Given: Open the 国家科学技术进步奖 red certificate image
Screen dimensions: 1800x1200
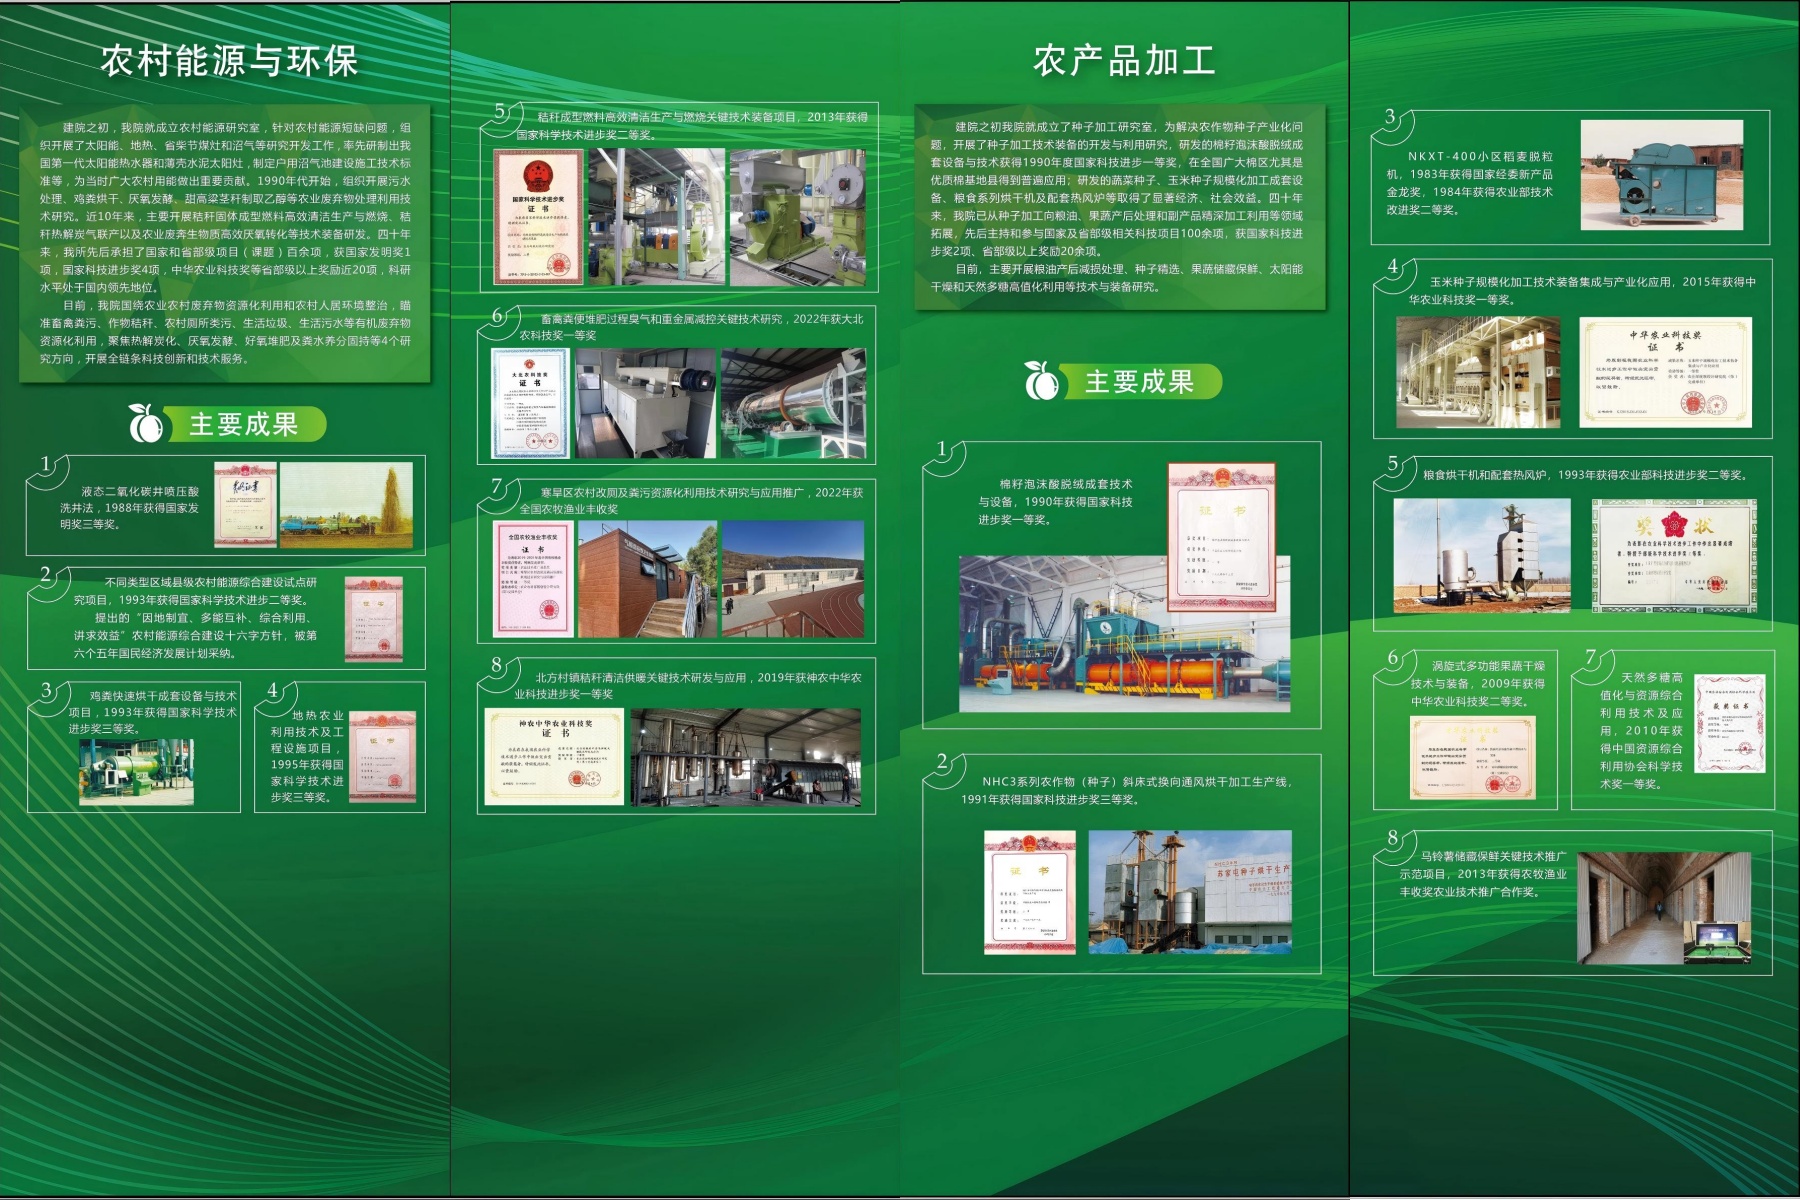Looking at the screenshot, I should point(538,217).
